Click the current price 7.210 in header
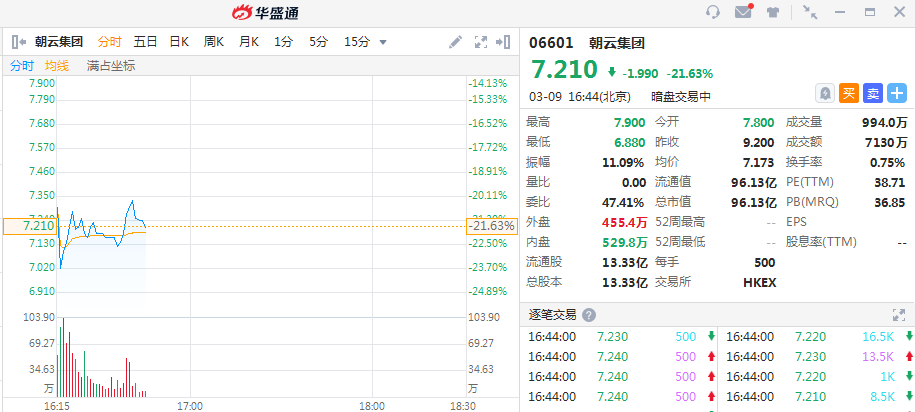Viewport: 915px width, 412px height. click(564, 69)
